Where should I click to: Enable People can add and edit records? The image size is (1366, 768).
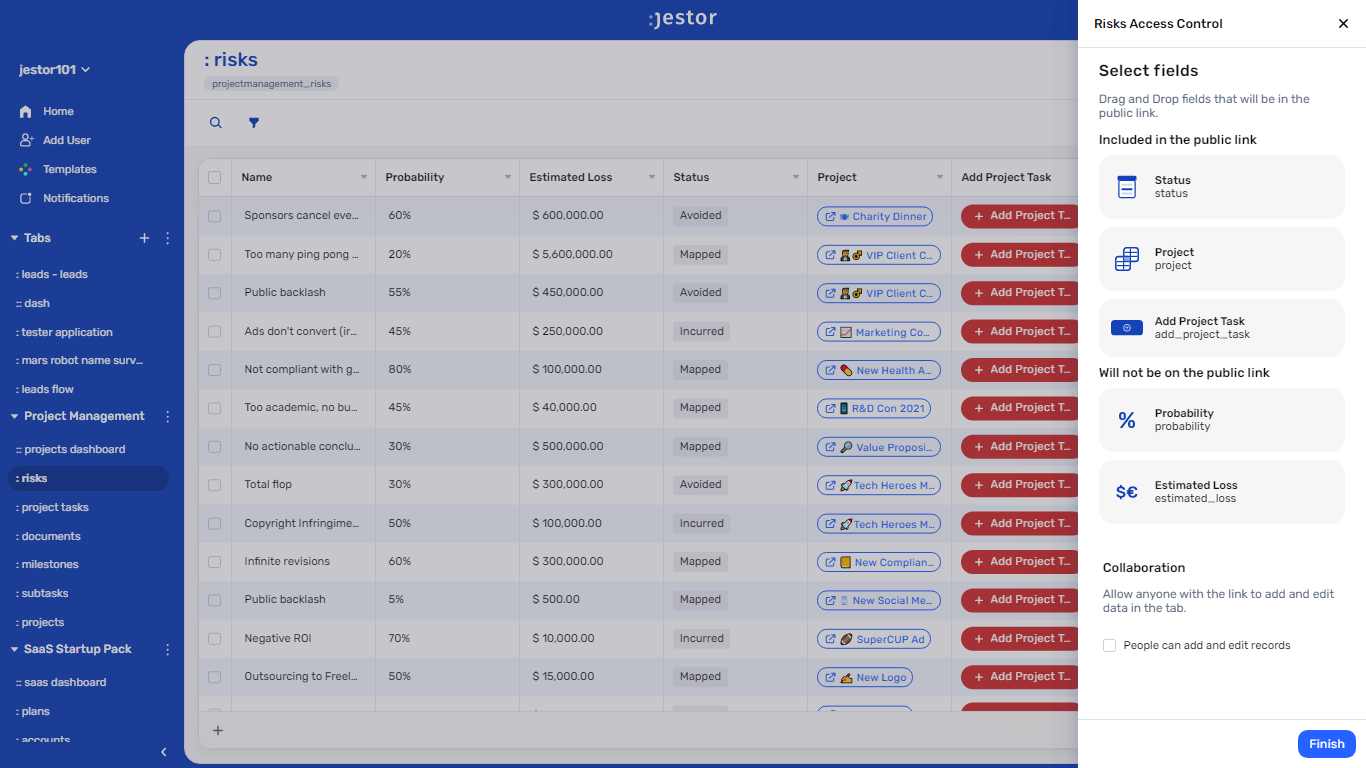pyautogui.click(x=1109, y=646)
